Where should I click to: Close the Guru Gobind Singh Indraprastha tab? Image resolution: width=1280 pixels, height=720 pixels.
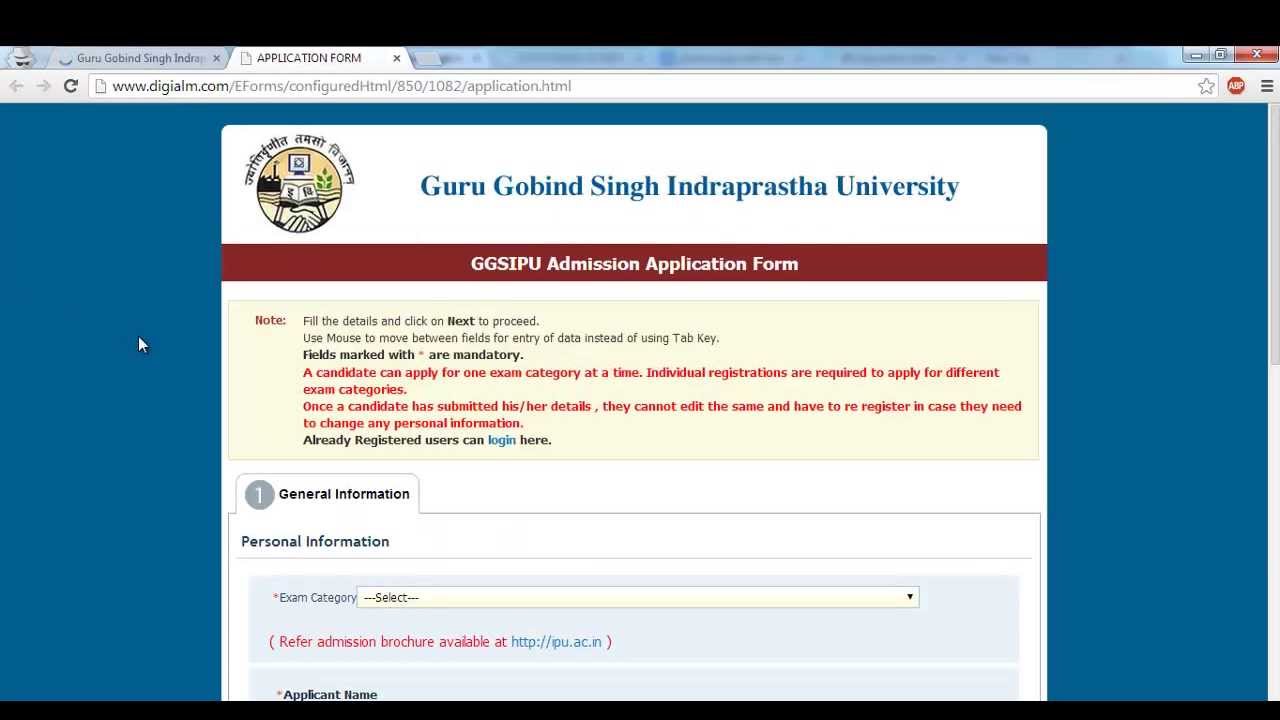pos(216,58)
